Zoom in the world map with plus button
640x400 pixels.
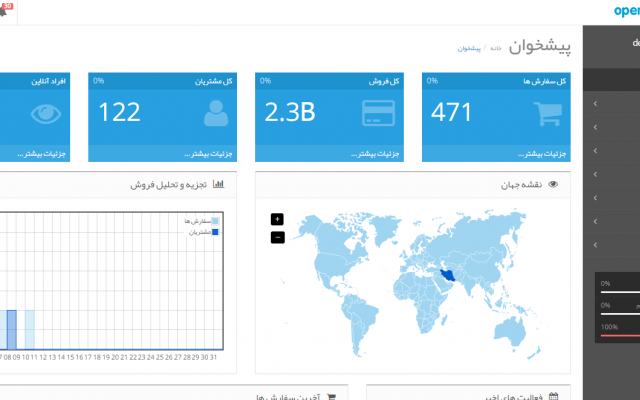tap(277, 219)
